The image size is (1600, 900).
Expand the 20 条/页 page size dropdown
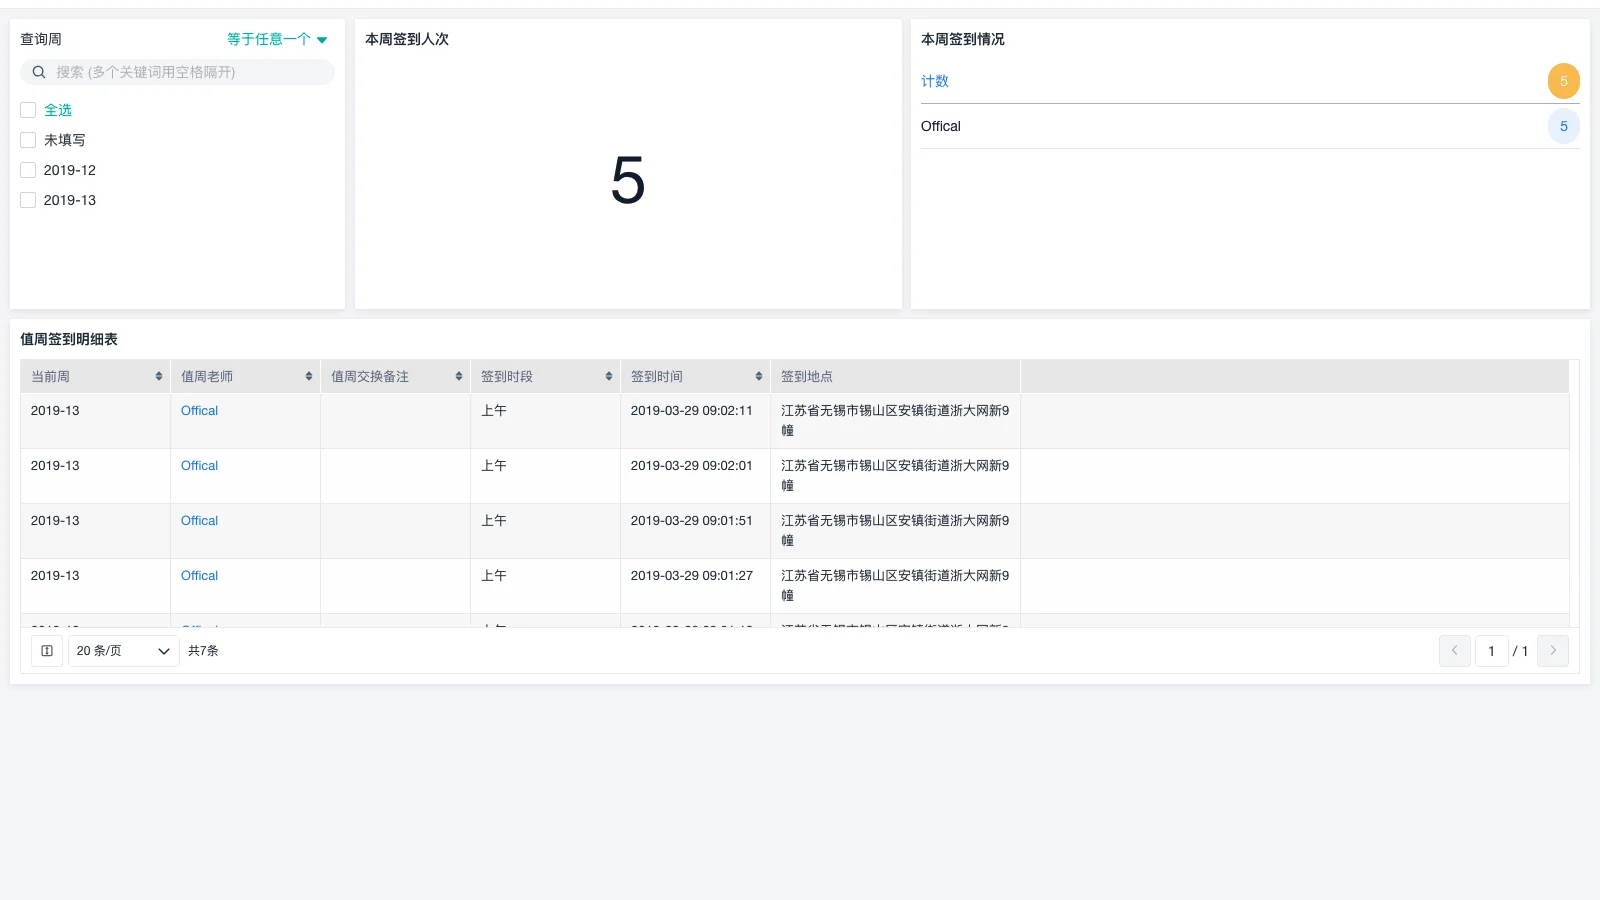tap(123, 651)
